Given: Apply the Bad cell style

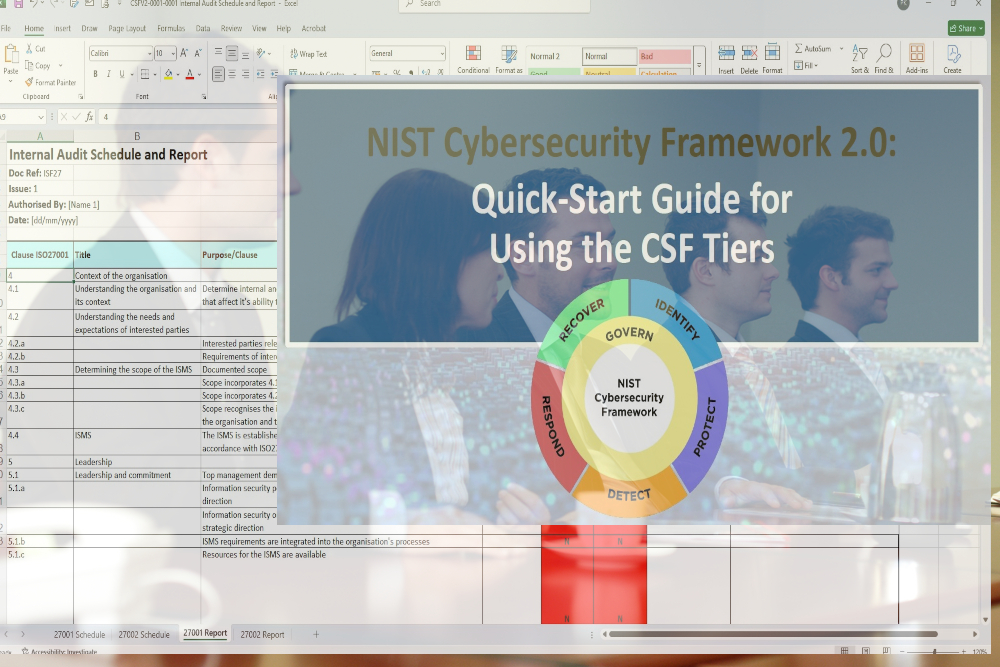Looking at the screenshot, I should pyautogui.click(x=665, y=56).
